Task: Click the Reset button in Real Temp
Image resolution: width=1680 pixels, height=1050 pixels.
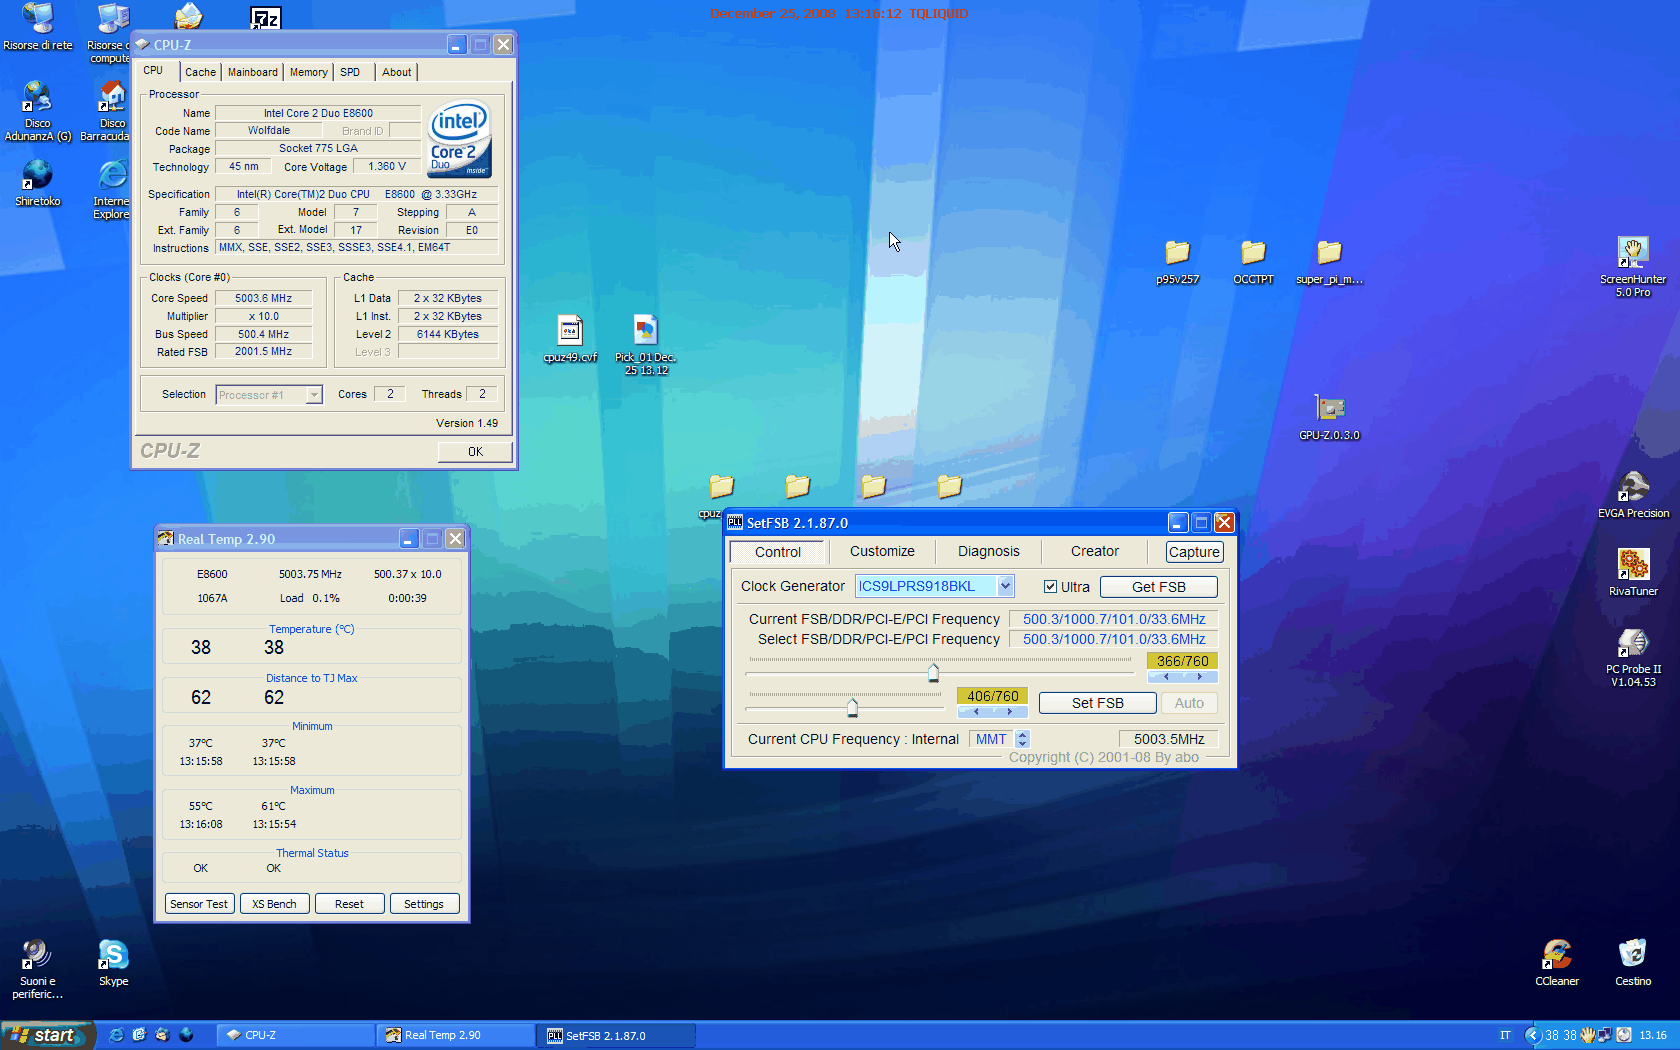Action: 349,904
